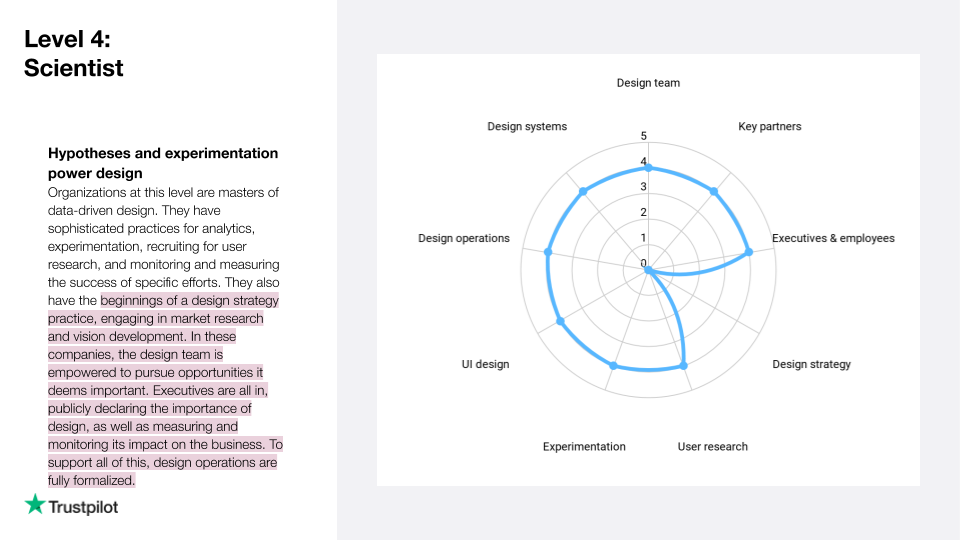
Task: Click the Level 4: Scientist title
Action: [x=73, y=53]
